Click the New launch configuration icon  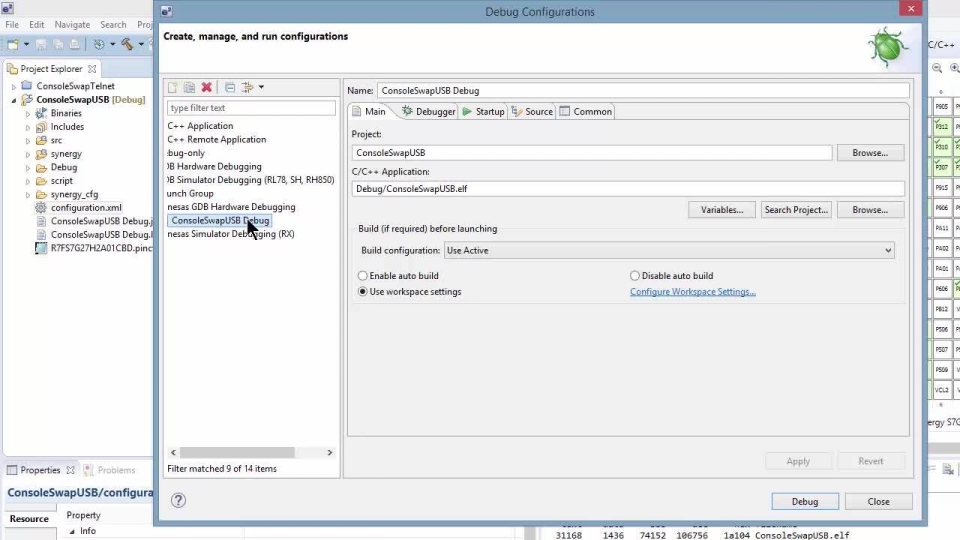pyautogui.click(x=173, y=88)
